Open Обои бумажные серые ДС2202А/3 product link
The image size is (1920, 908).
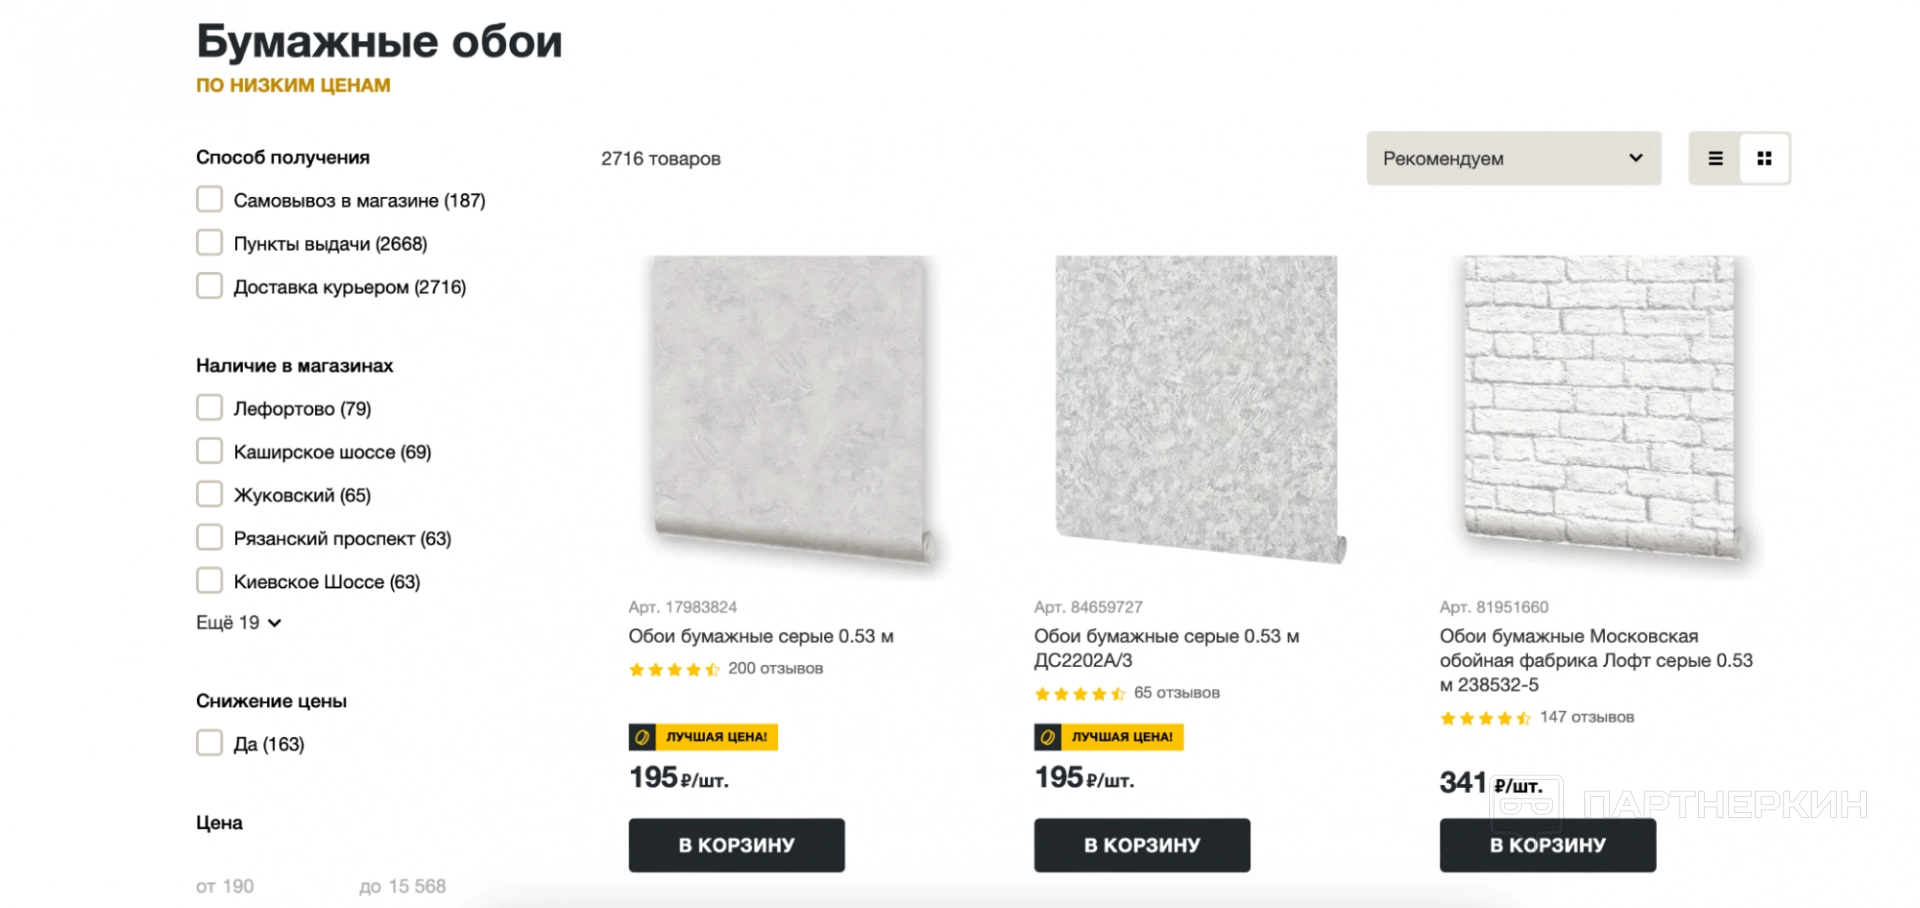tap(1166, 648)
